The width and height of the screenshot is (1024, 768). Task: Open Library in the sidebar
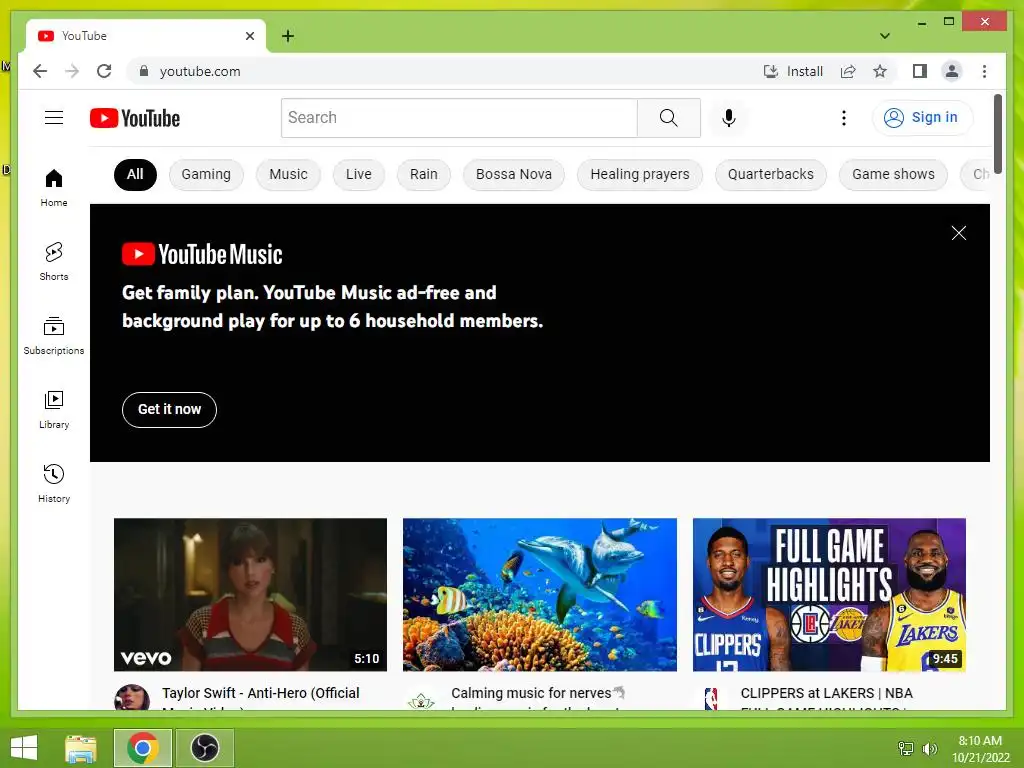54,409
